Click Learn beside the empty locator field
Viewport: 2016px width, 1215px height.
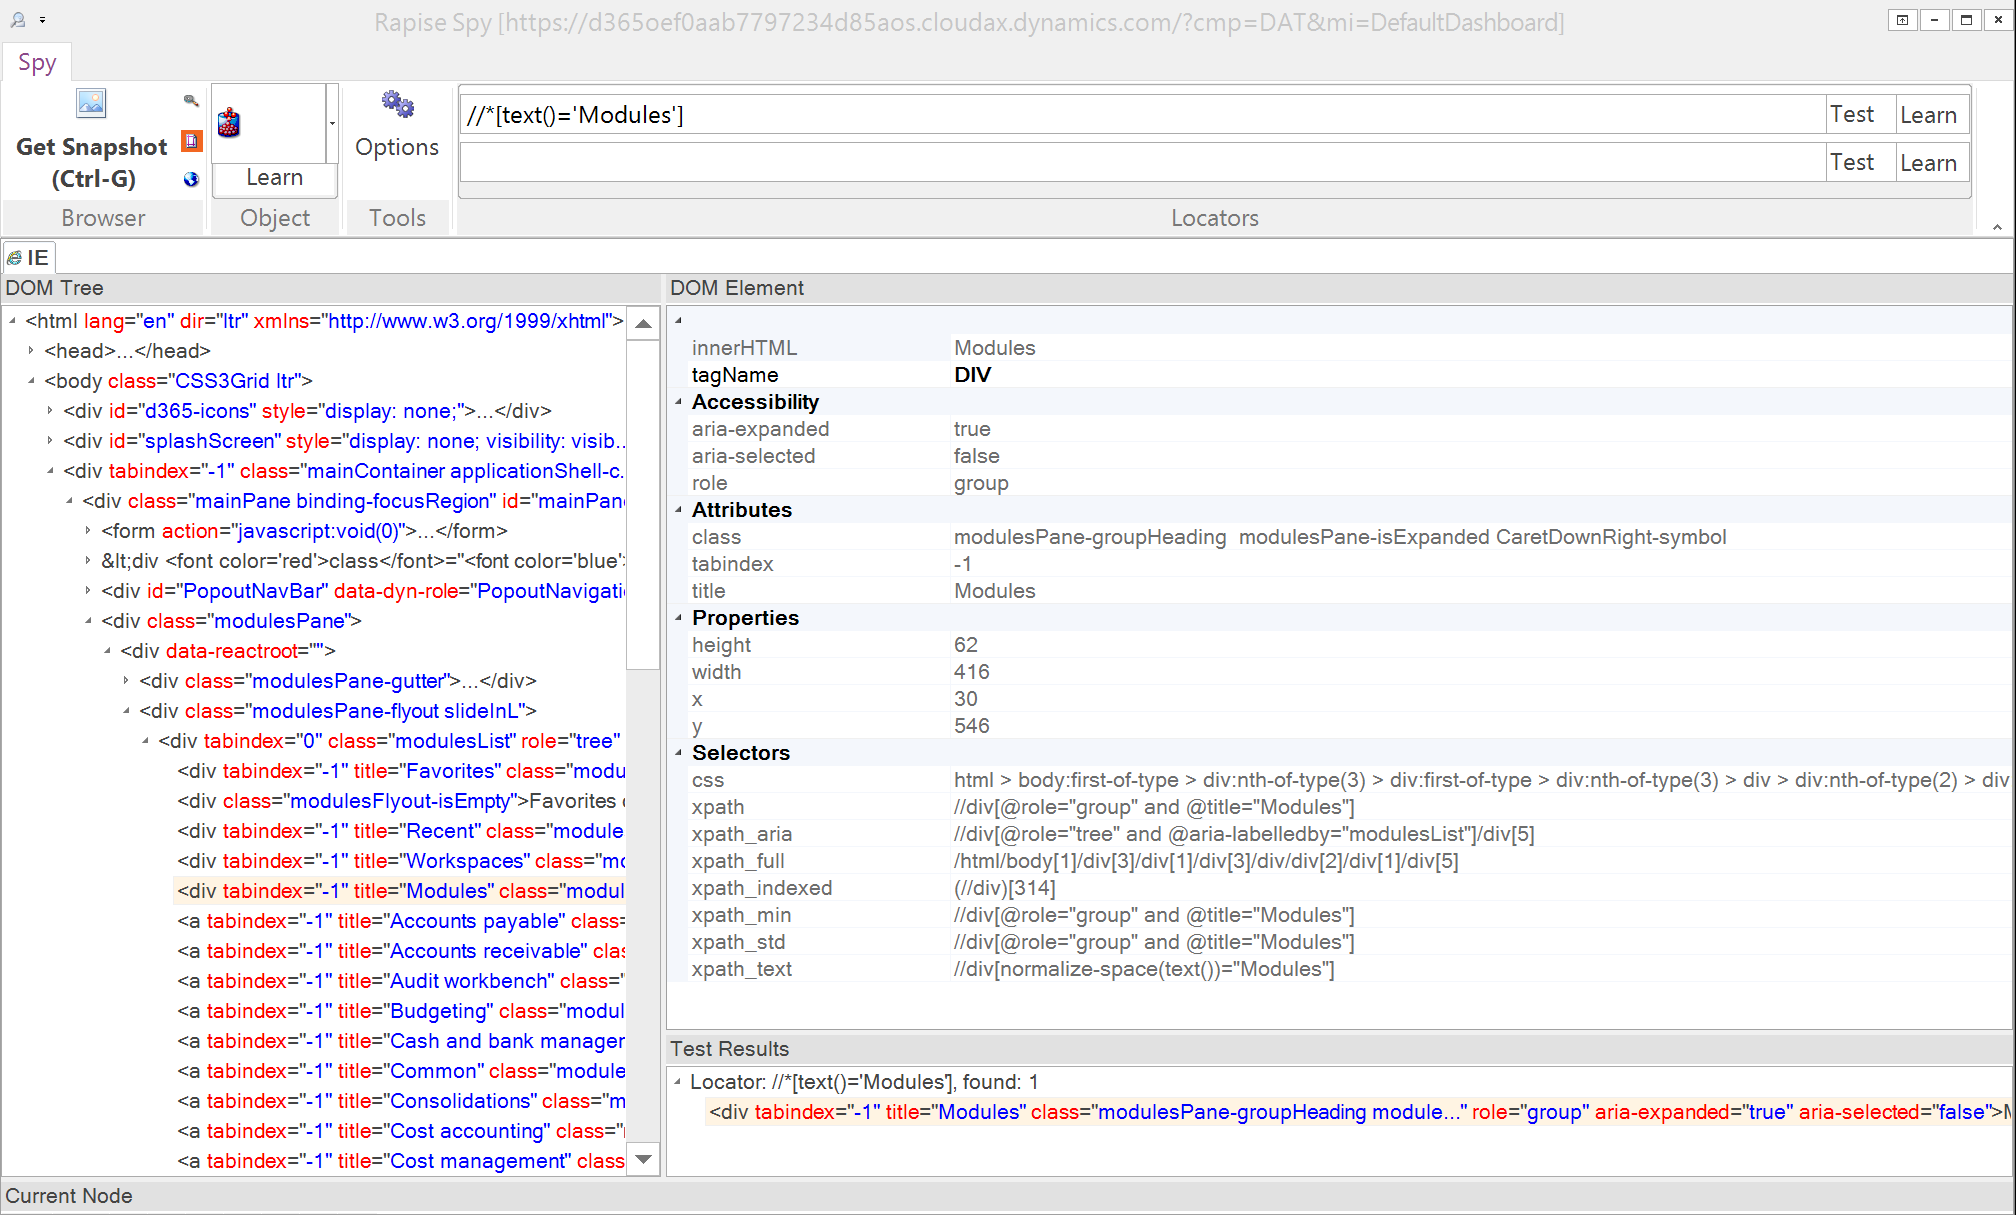point(1927,163)
